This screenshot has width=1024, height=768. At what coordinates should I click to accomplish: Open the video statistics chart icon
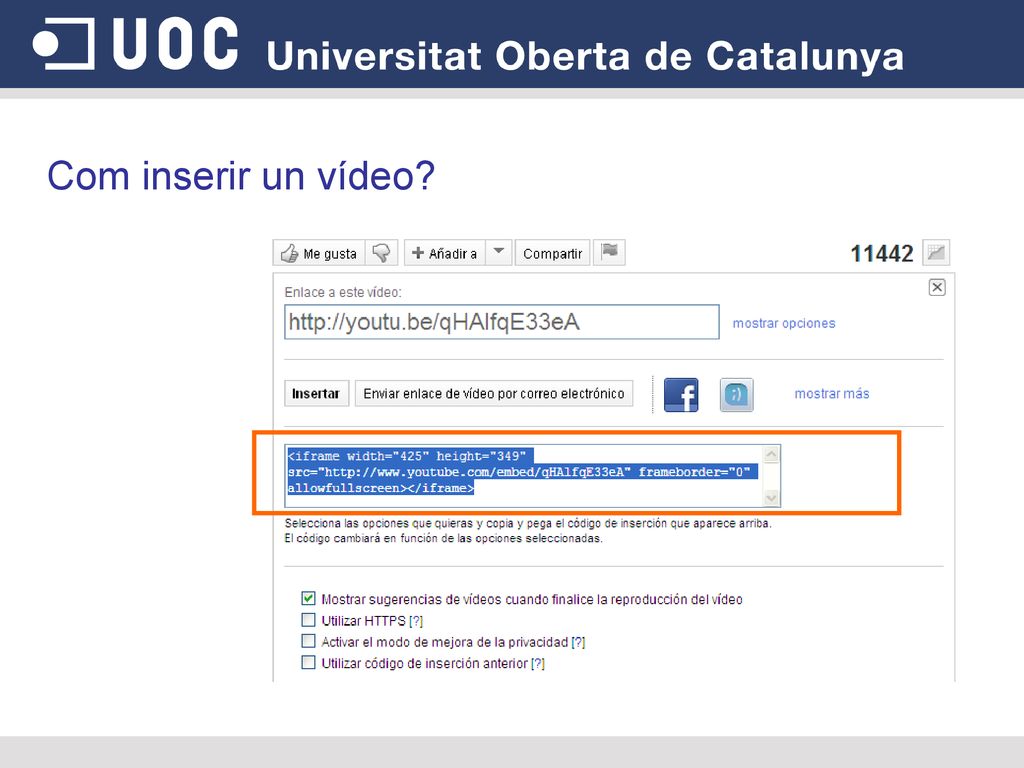pyautogui.click(x=936, y=253)
